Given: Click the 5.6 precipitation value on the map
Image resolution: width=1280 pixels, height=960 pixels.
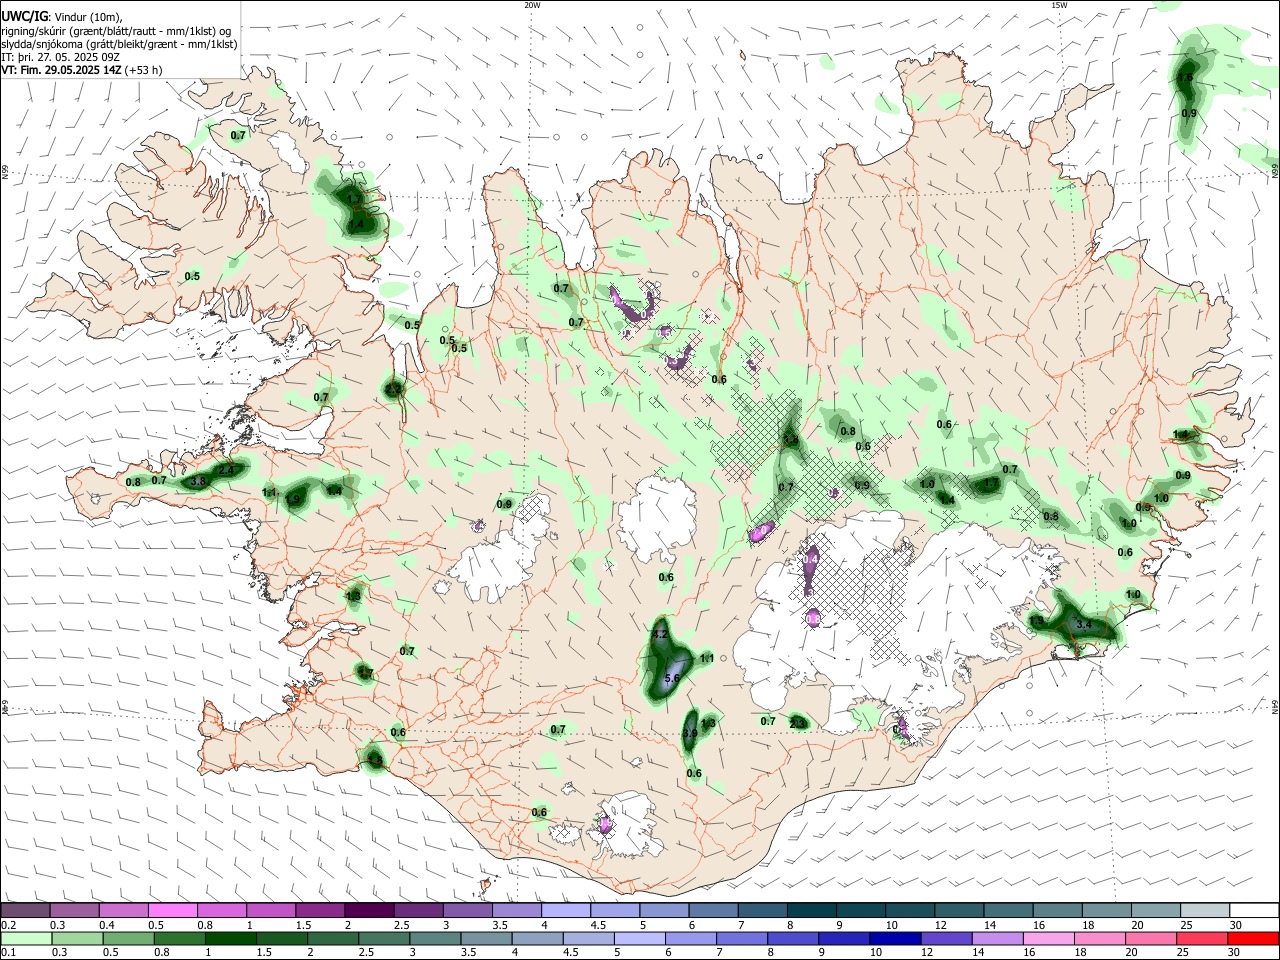Looking at the screenshot, I should click(672, 679).
